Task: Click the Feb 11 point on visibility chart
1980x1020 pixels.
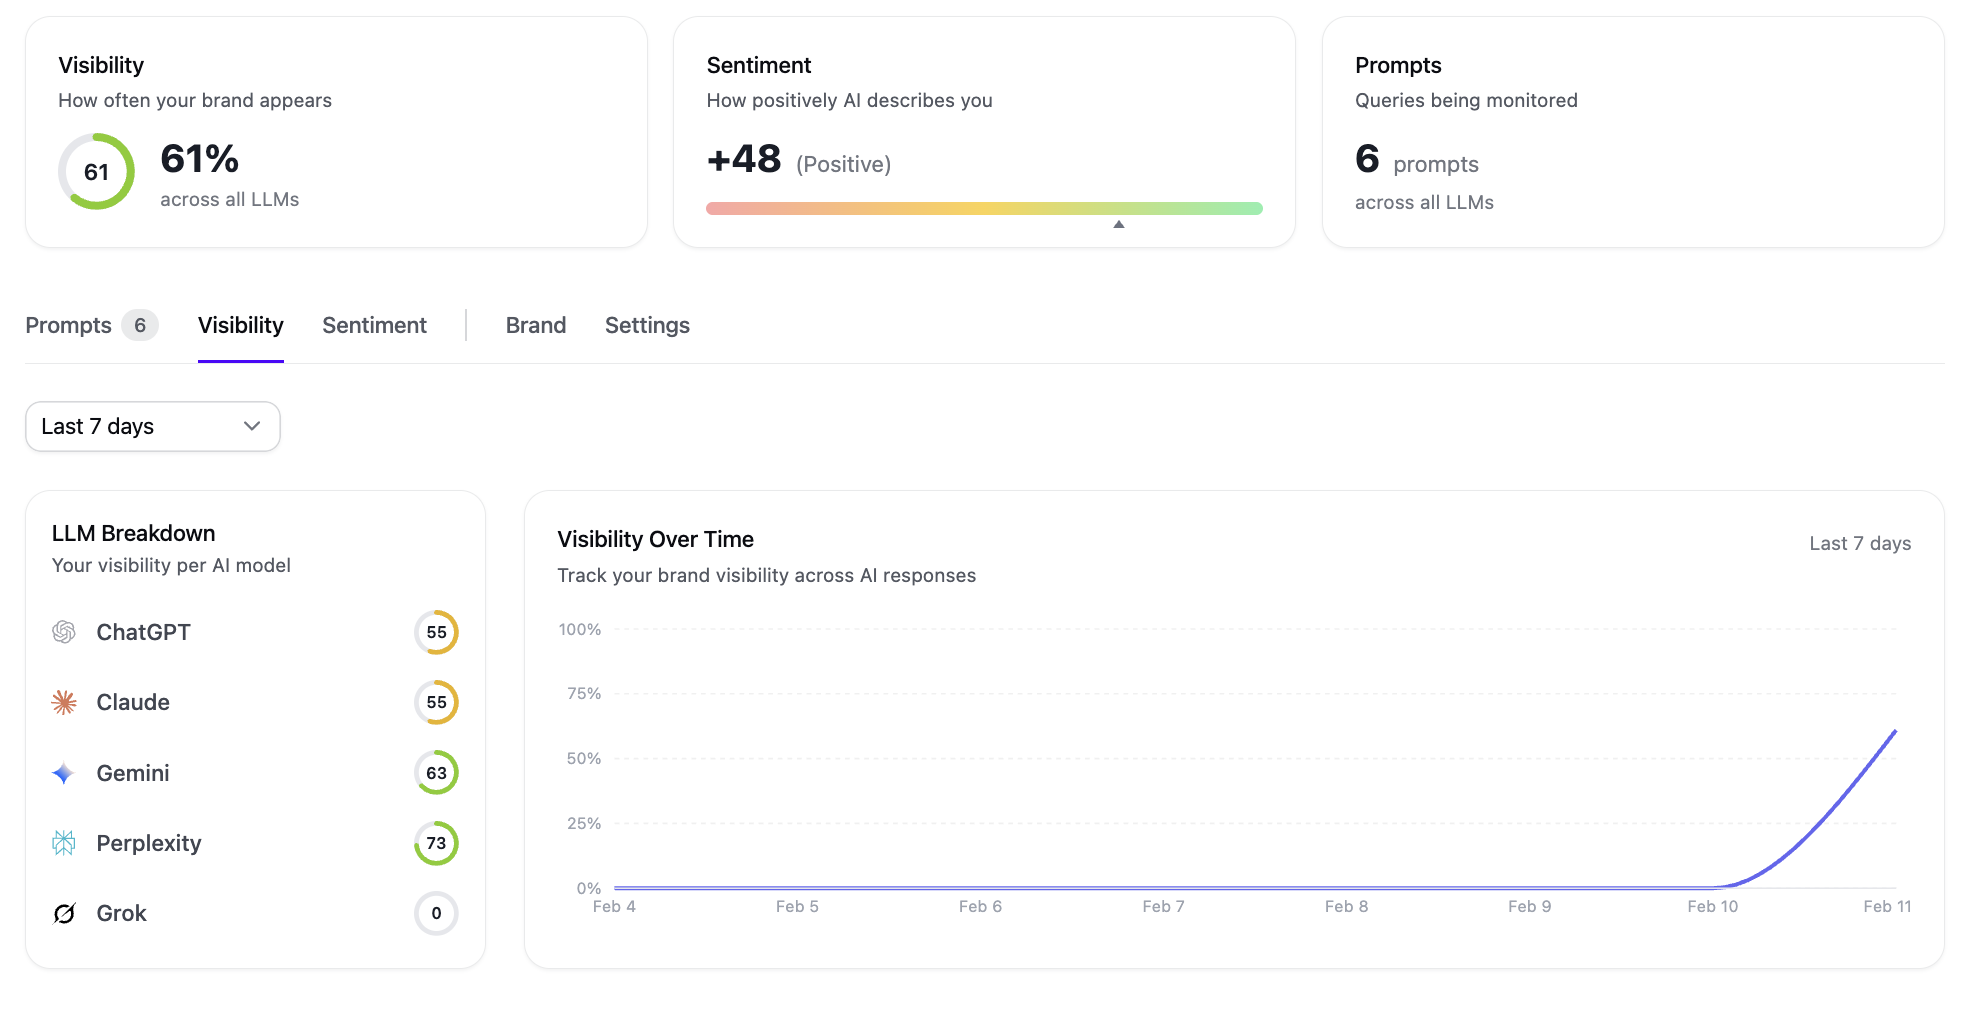Action: [1895, 731]
